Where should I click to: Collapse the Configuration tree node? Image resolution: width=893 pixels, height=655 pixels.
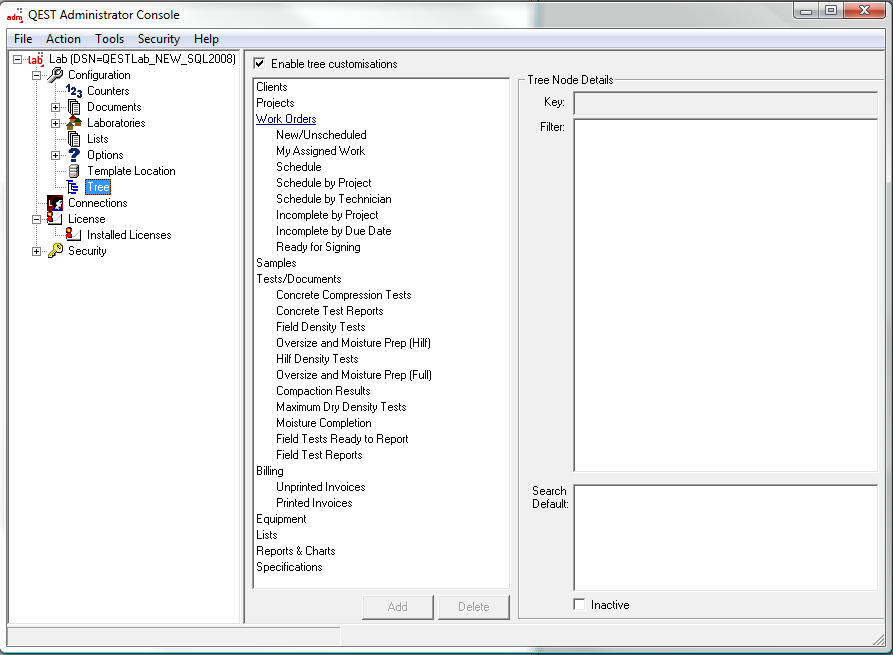click(37, 75)
